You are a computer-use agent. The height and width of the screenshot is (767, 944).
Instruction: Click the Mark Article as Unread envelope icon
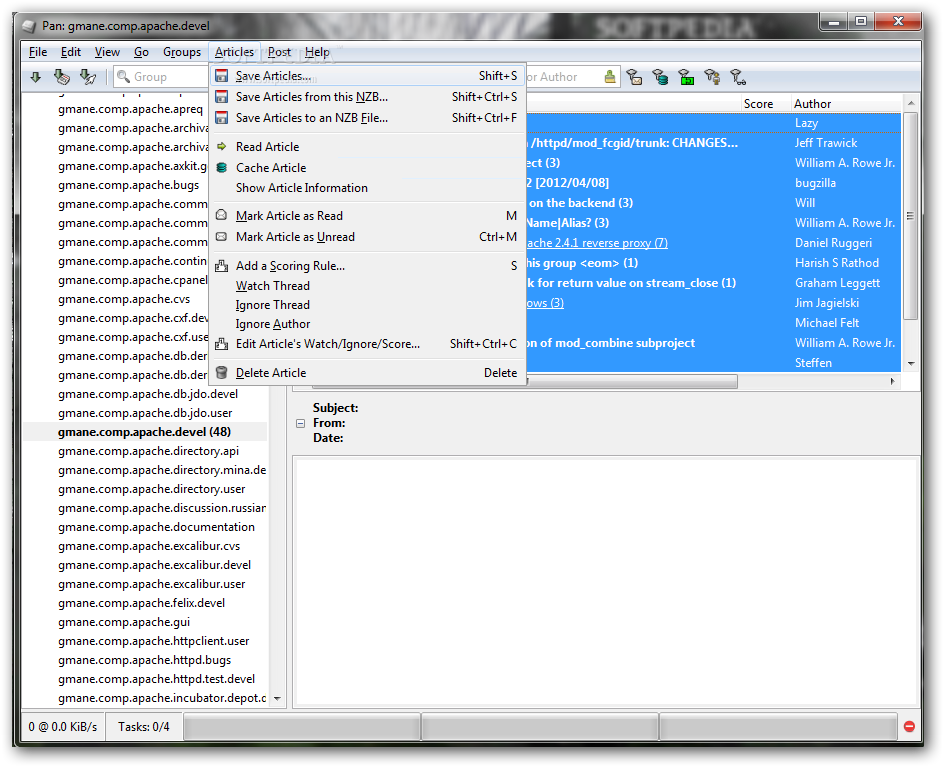222,237
